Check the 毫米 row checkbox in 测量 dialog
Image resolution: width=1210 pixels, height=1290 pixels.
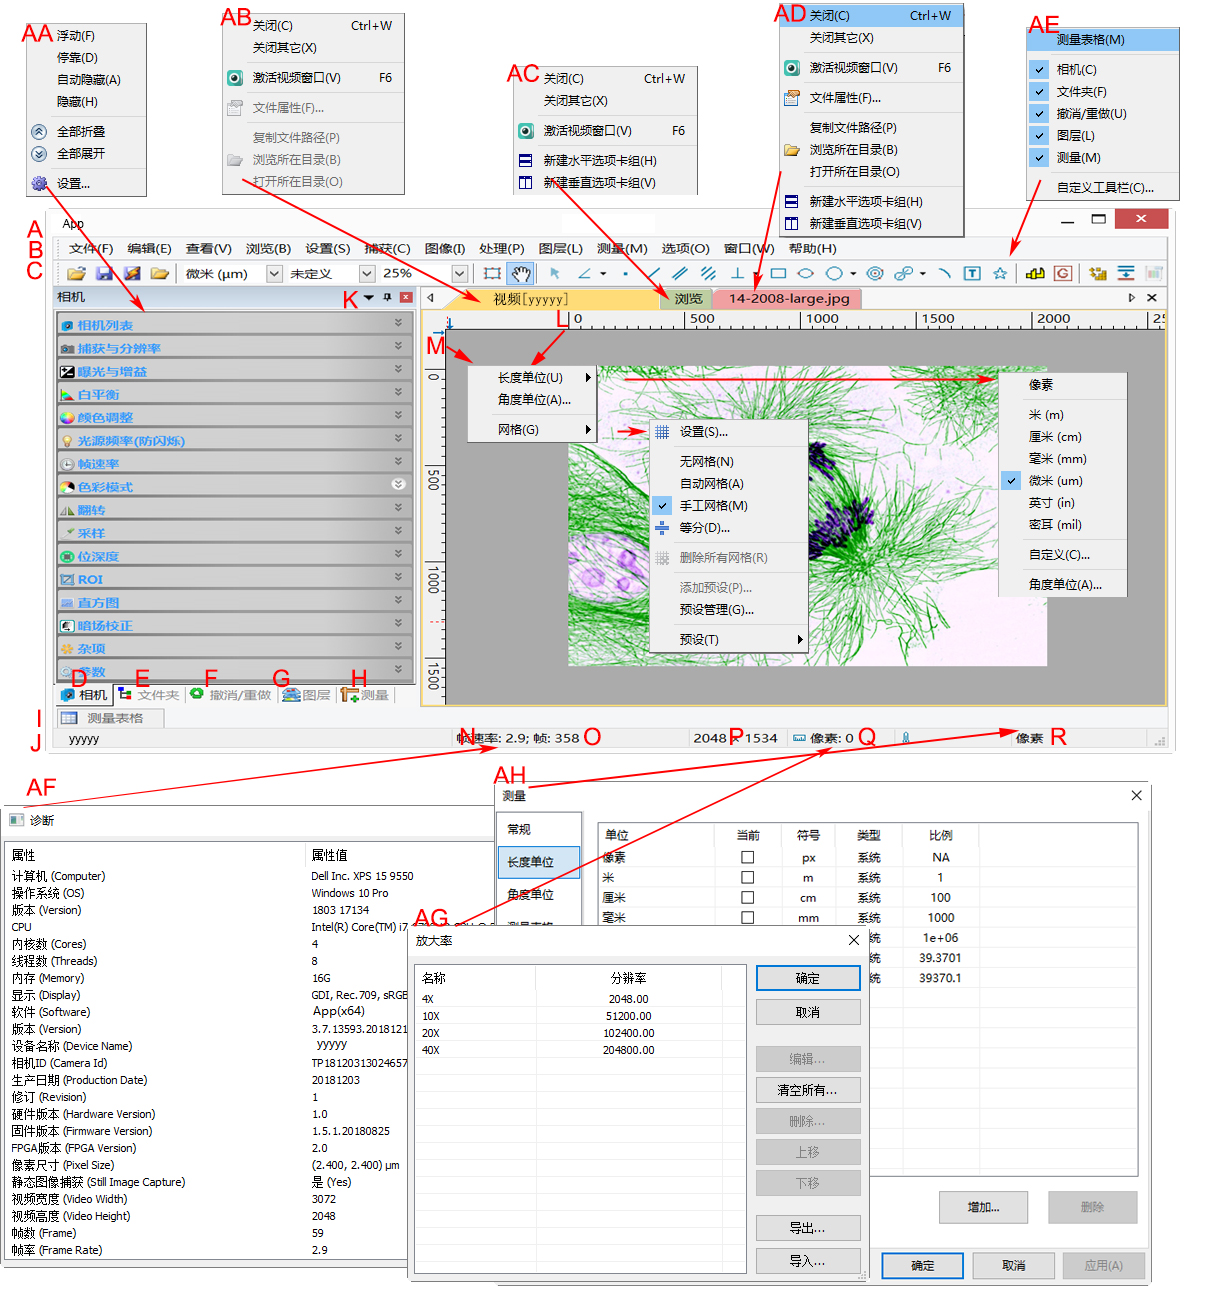747,917
